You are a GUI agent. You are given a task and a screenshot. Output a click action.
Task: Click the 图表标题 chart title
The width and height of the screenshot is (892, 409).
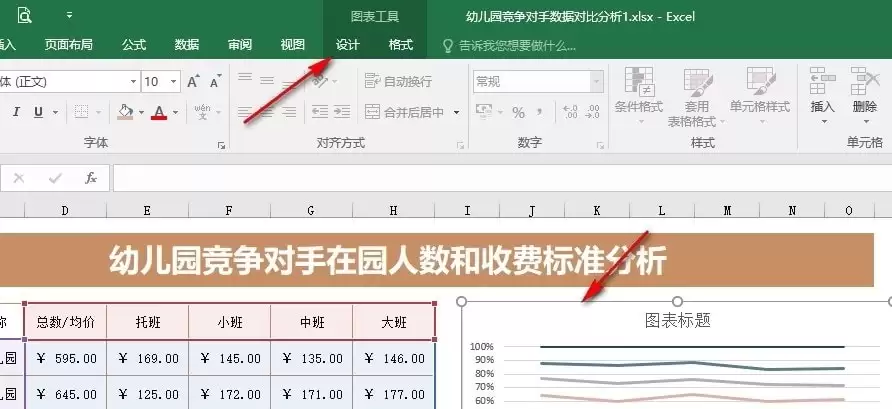[678, 320]
